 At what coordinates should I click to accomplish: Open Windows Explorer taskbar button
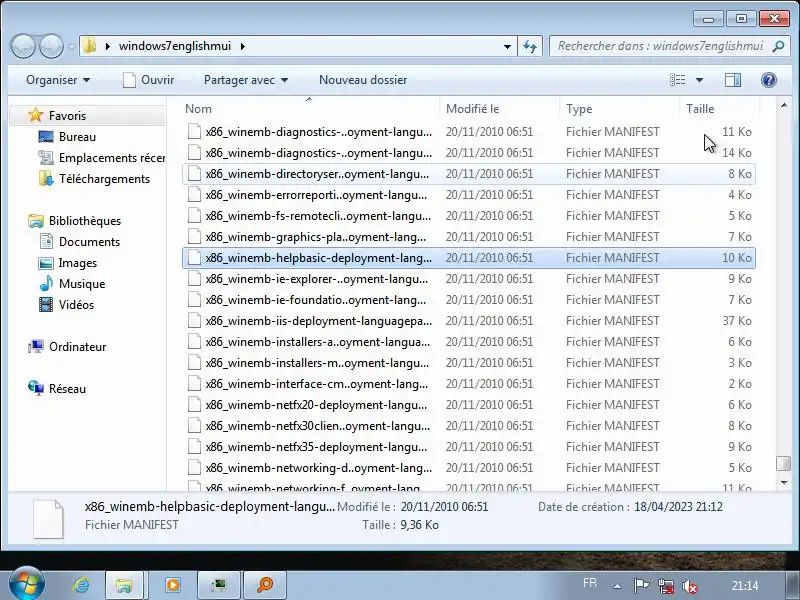124,585
